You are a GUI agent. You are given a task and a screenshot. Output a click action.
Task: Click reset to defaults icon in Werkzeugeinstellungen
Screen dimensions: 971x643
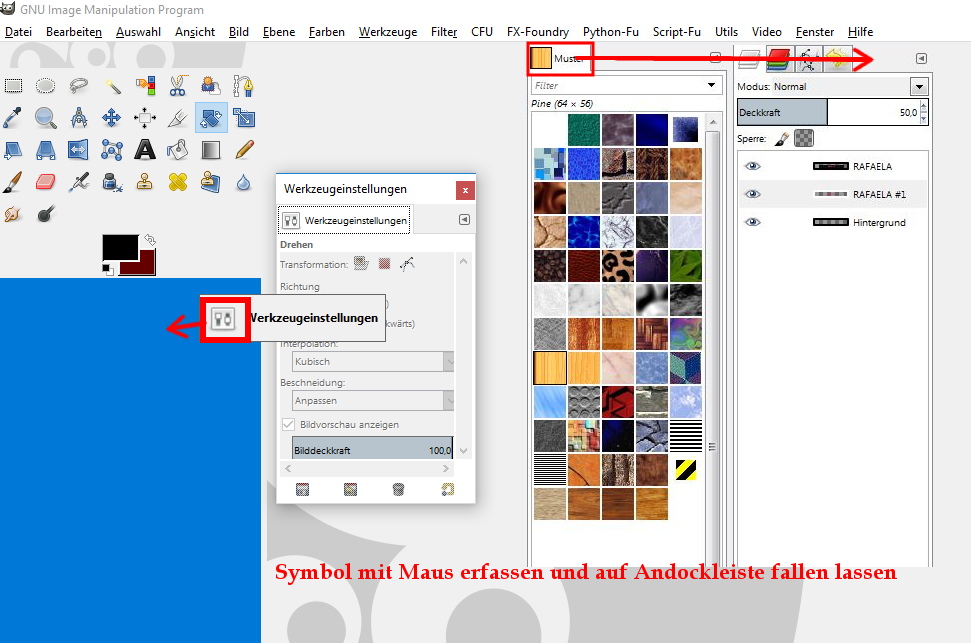[x=447, y=490]
